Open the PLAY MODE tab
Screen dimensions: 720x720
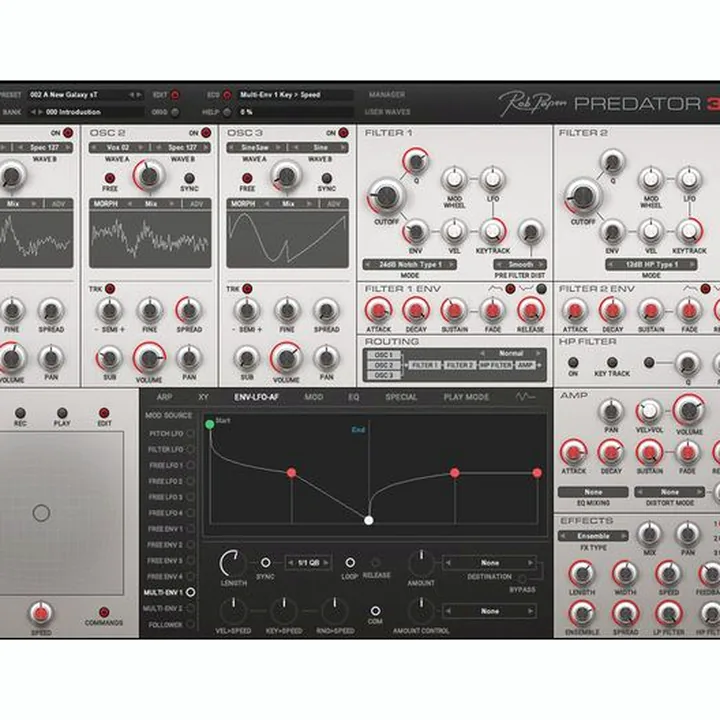click(x=466, y=397)
